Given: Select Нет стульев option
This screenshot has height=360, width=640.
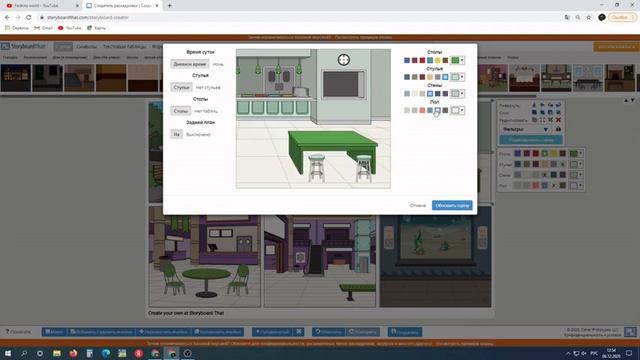Looking at the screenshot, I should point(208,87).
